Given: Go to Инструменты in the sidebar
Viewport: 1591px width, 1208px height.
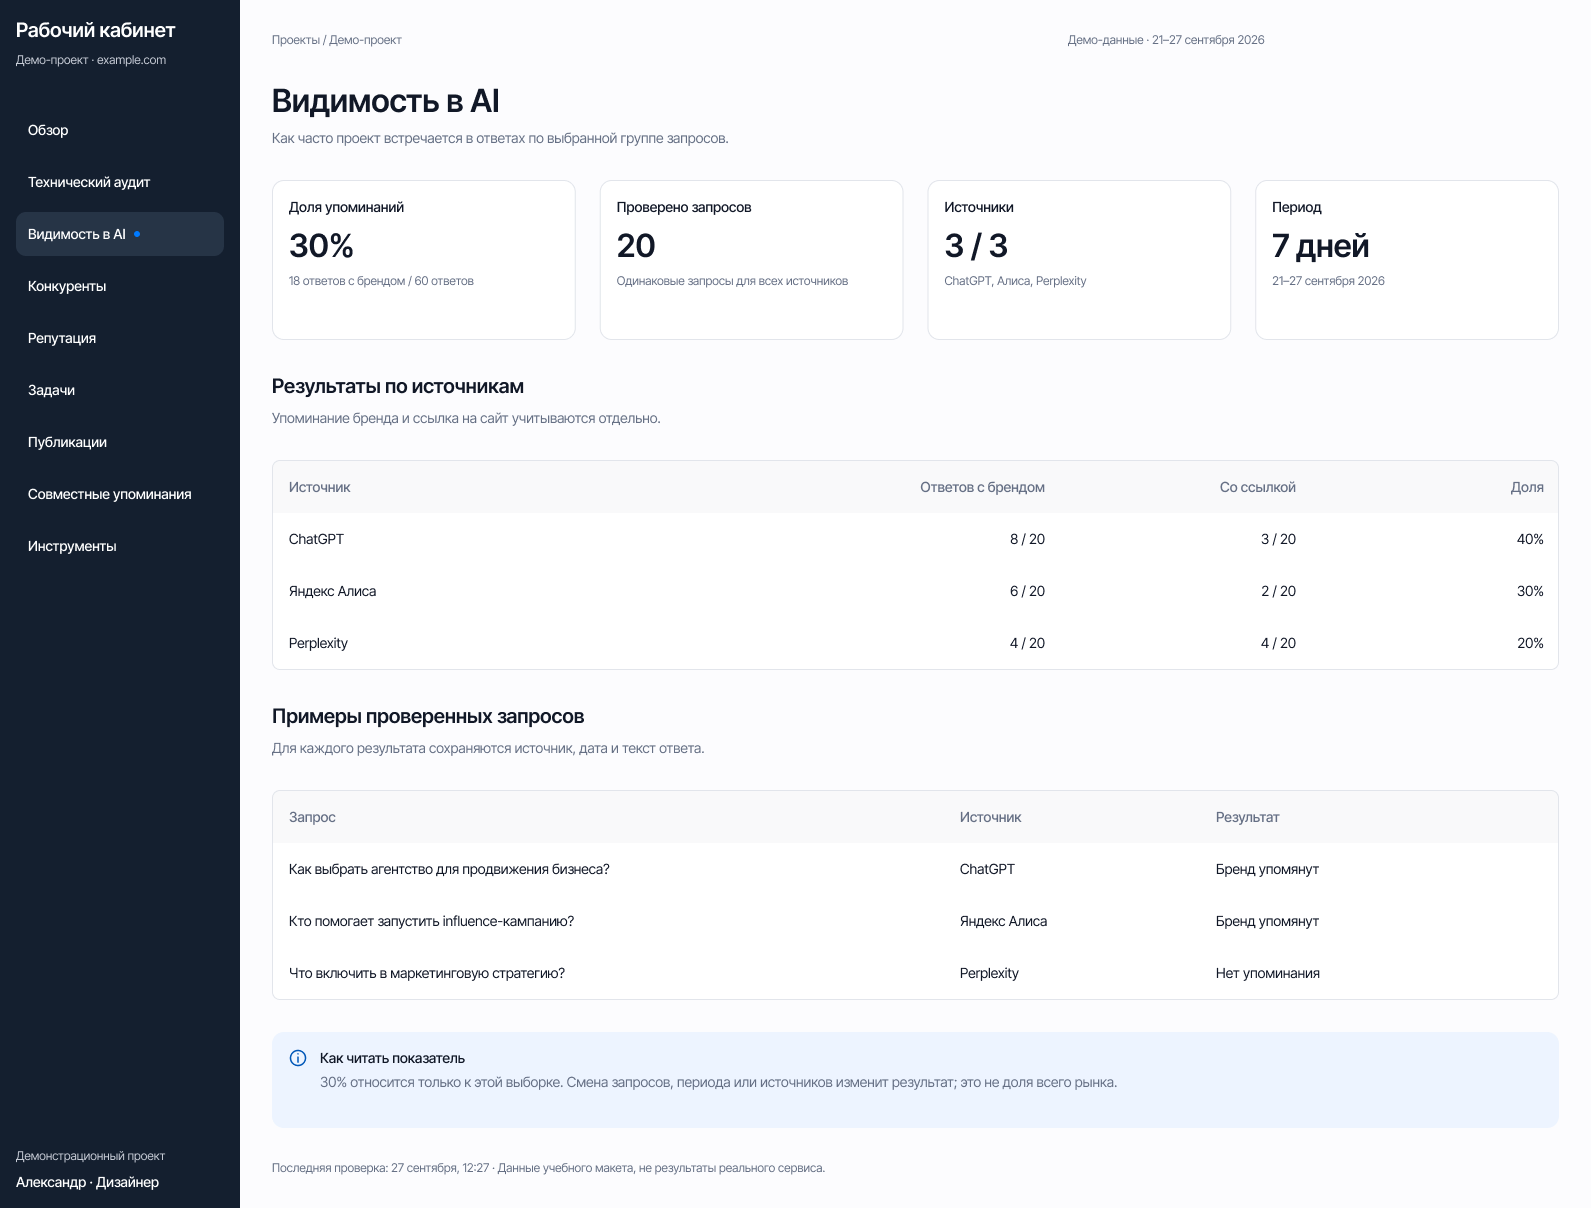Looking at the screenshot, I should (120, 546).
